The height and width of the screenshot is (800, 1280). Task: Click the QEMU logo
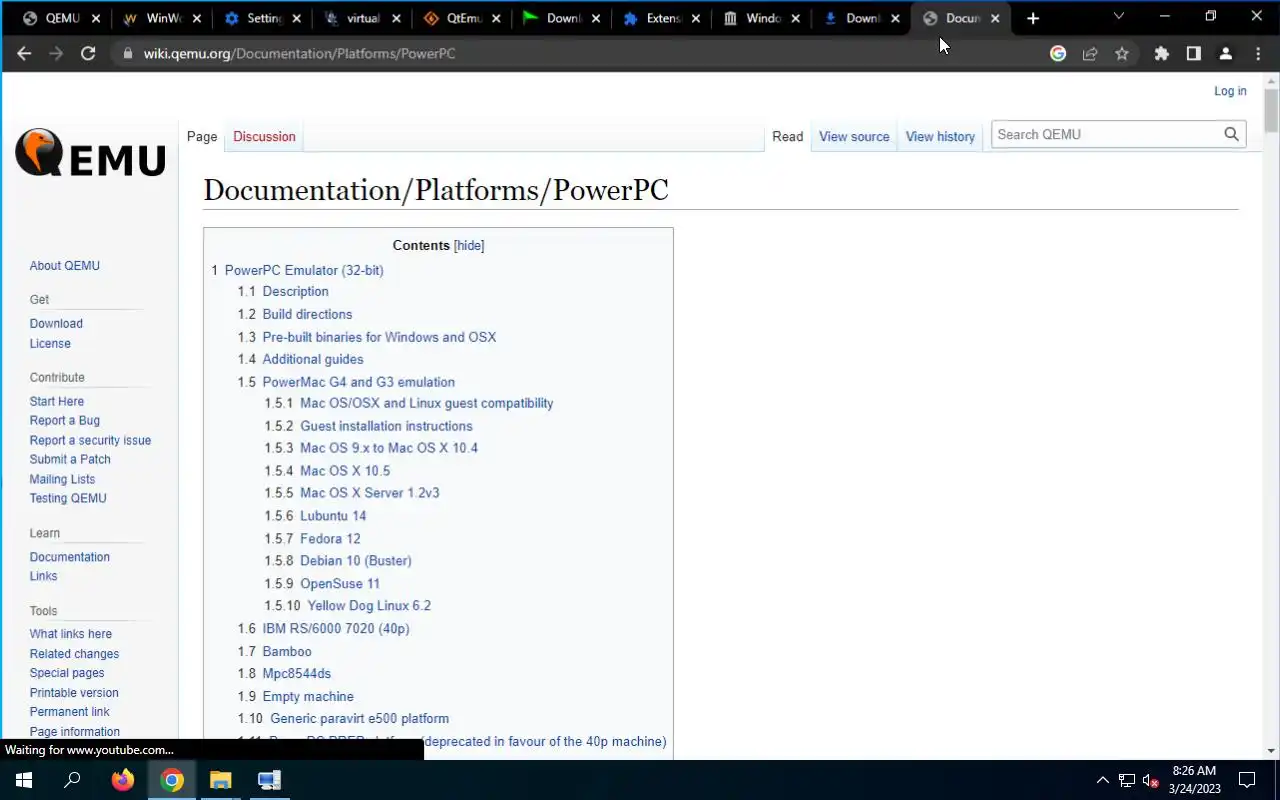point(90,153)
